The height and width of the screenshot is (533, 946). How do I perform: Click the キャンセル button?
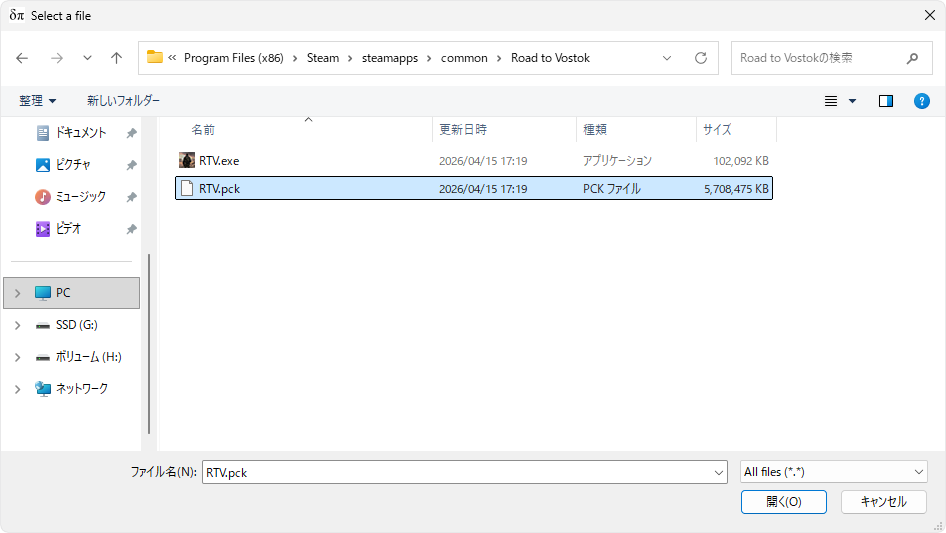pos(883,502)
